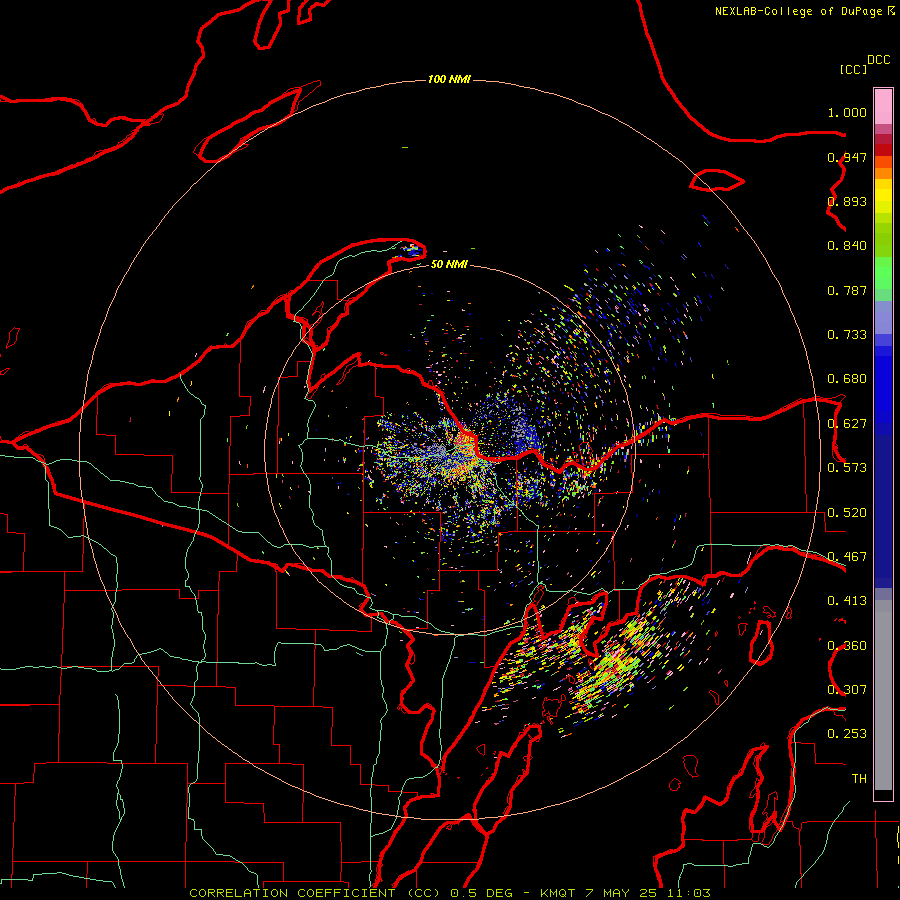The width and height of the screenshot is (900, 900).
Task: Click the 0.573 value on color scale
Action: coord(847,468)
